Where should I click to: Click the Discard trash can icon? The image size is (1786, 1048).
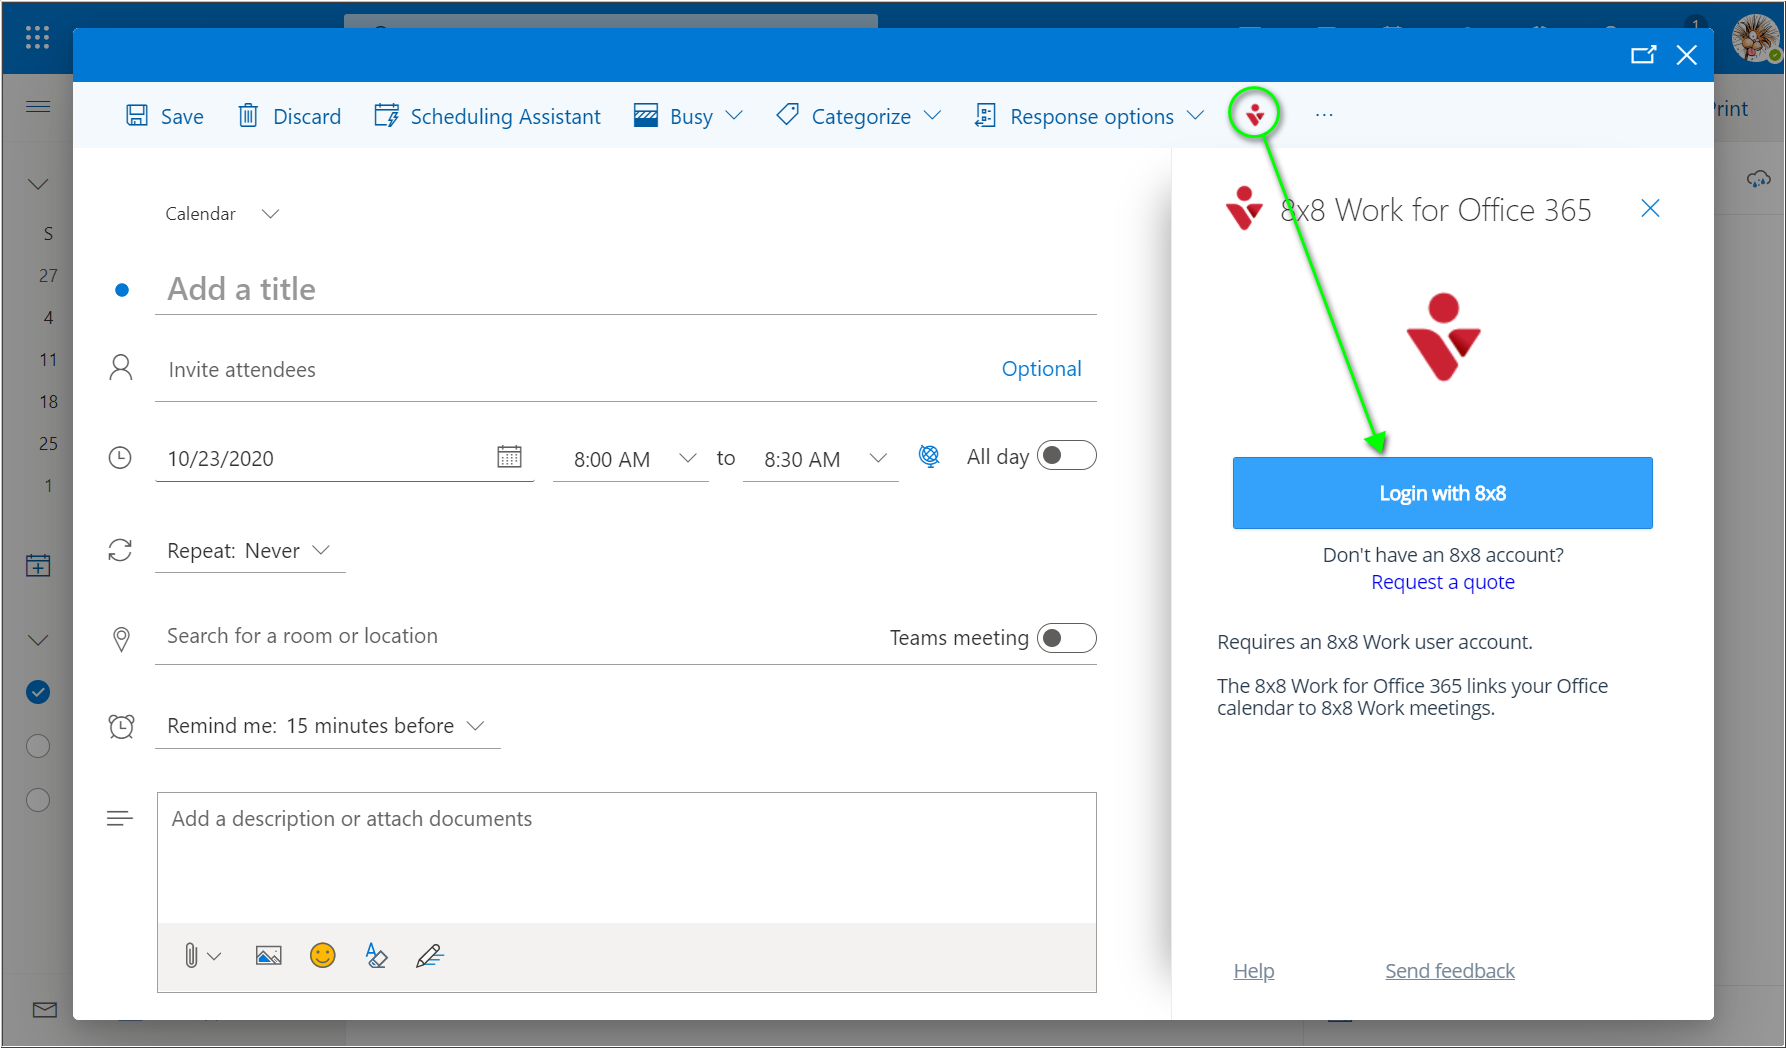(x=248, y=115)
